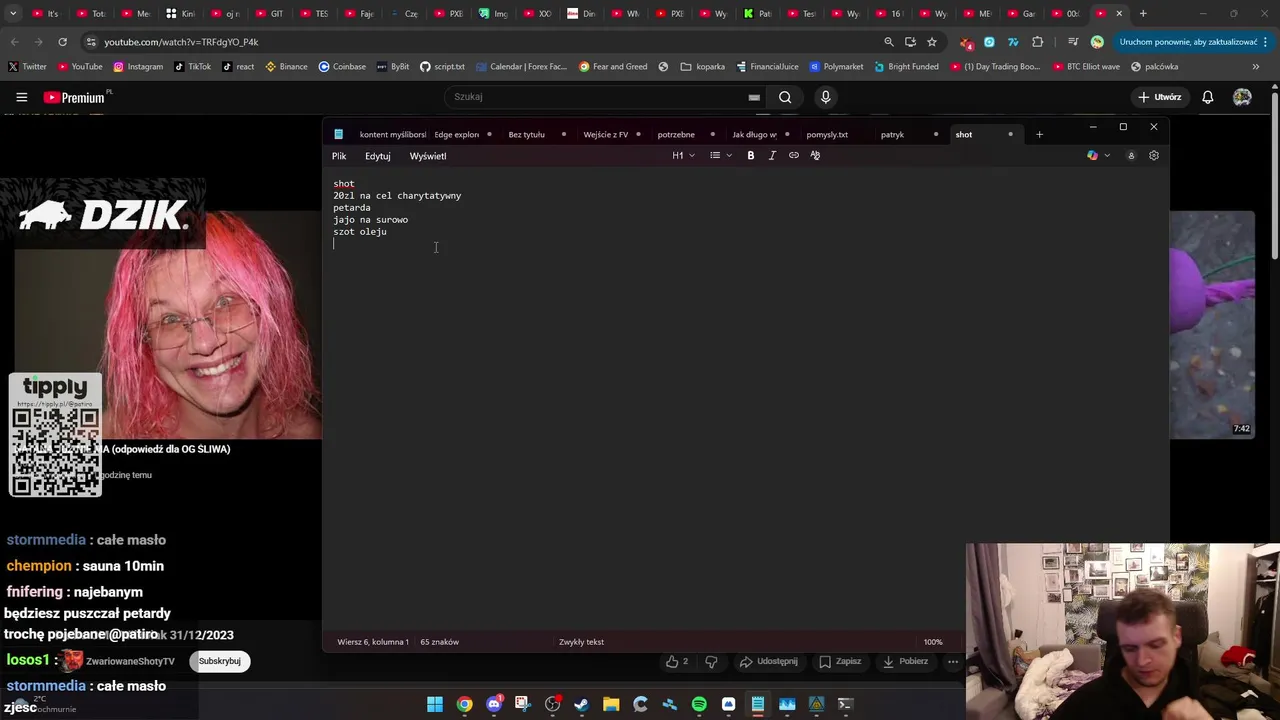This screenshot has height=720, width=1280.
Task: Click line 'szot oleju' in editor
Action: (x=360, y=232)
